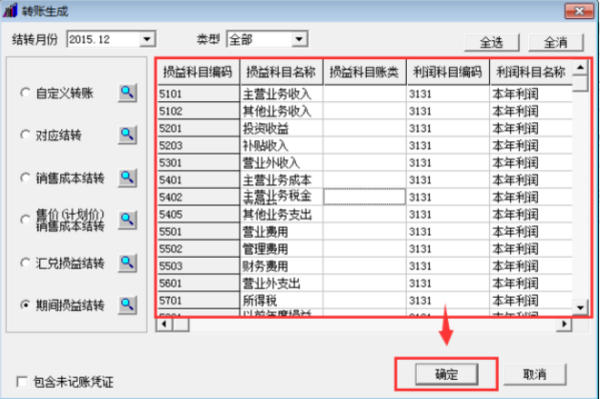Select row code 5402

198,197
